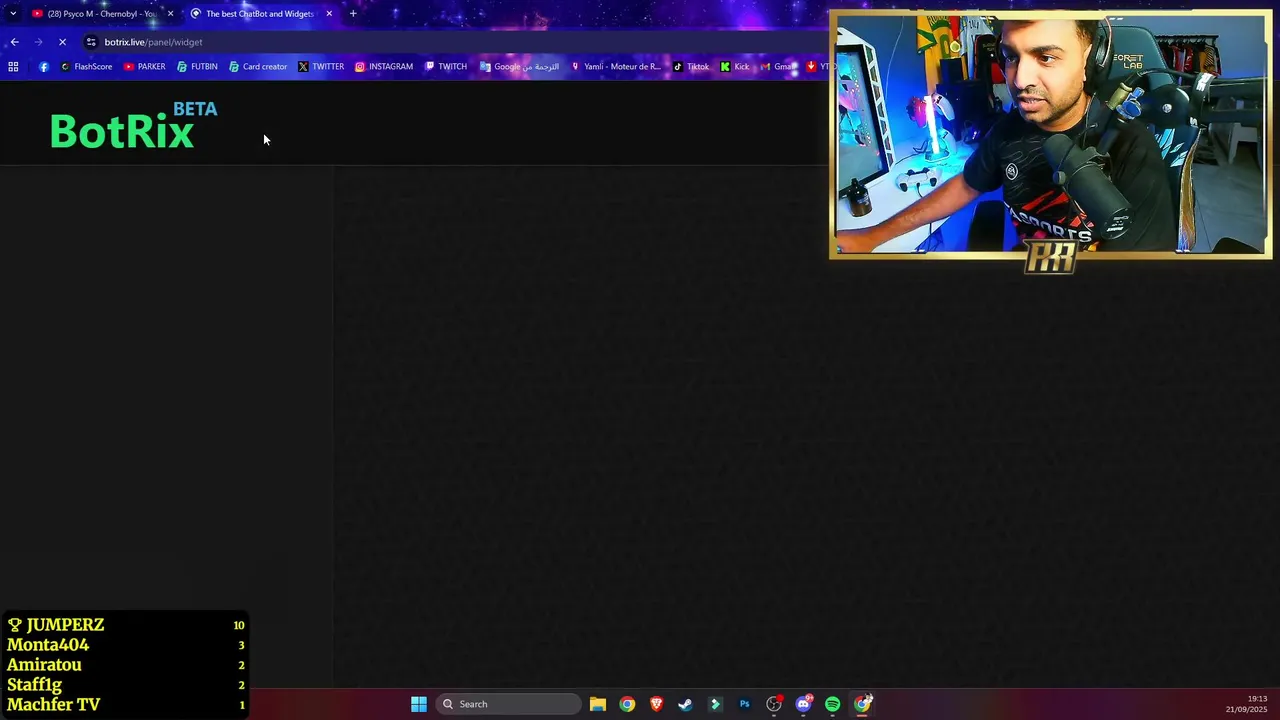
Task: Open the Kick bookmark
Action: point(735,67)
